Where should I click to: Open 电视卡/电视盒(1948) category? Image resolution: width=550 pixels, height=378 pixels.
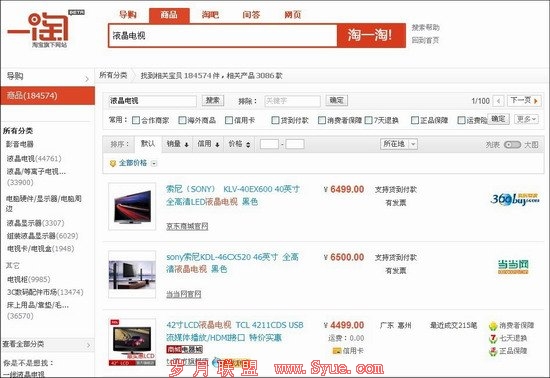pyautogui.click(x=41, y=249)
